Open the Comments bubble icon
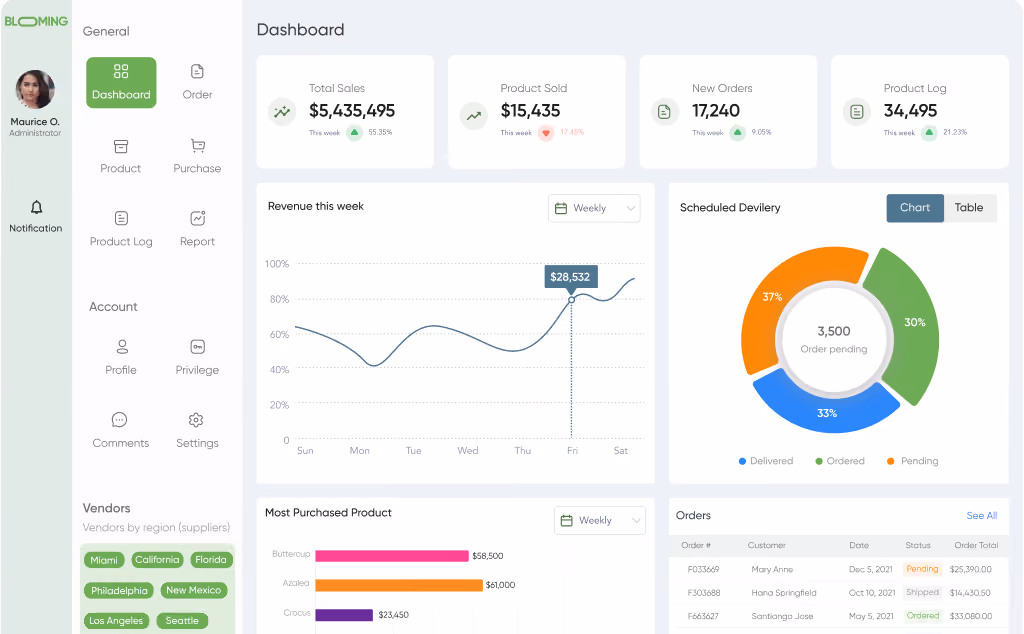Image resolution: width=1024 pixels, height=634 pixels. (x=120, y=419)
